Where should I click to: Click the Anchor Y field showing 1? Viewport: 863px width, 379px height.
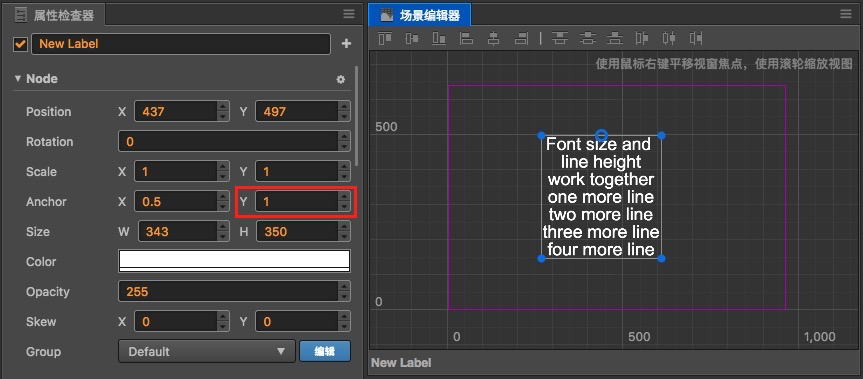(x=297, y=201)
